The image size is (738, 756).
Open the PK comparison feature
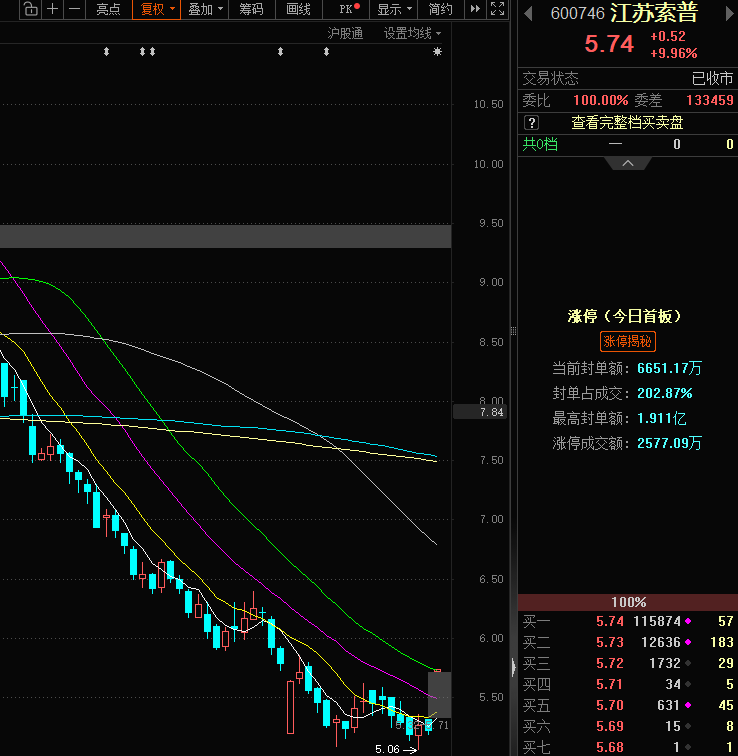point(349,9)
